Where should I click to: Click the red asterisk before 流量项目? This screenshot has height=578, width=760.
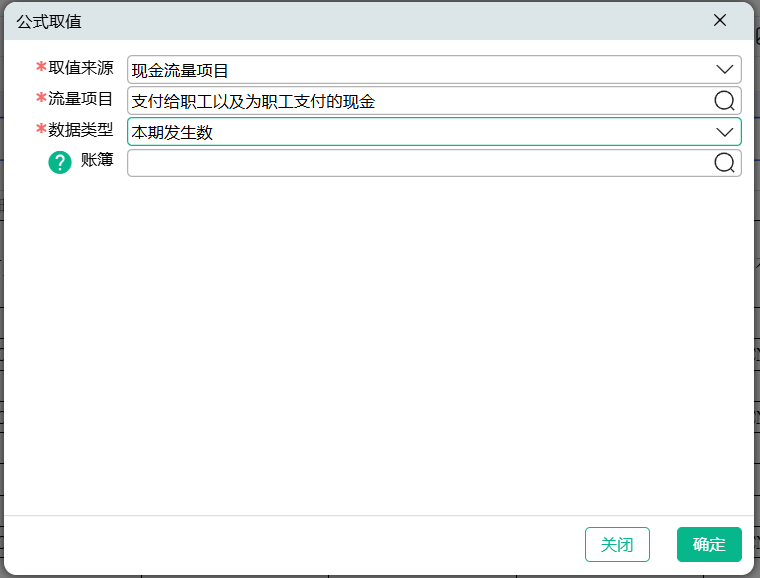[x=41, y=99]
